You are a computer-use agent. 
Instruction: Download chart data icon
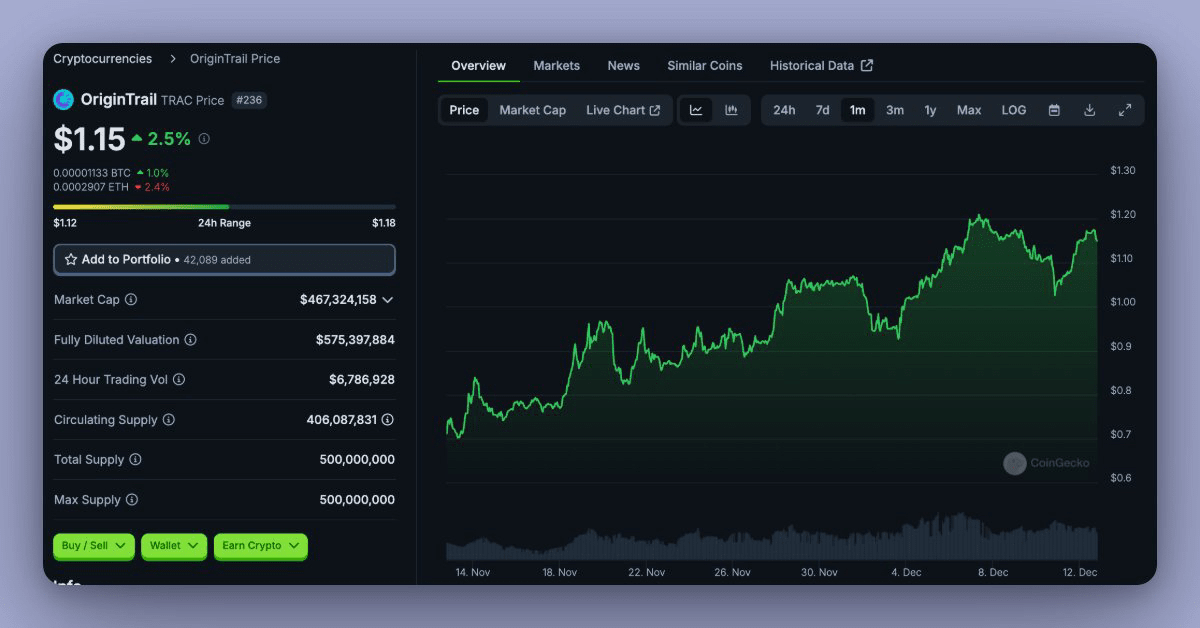point(1089,110)
